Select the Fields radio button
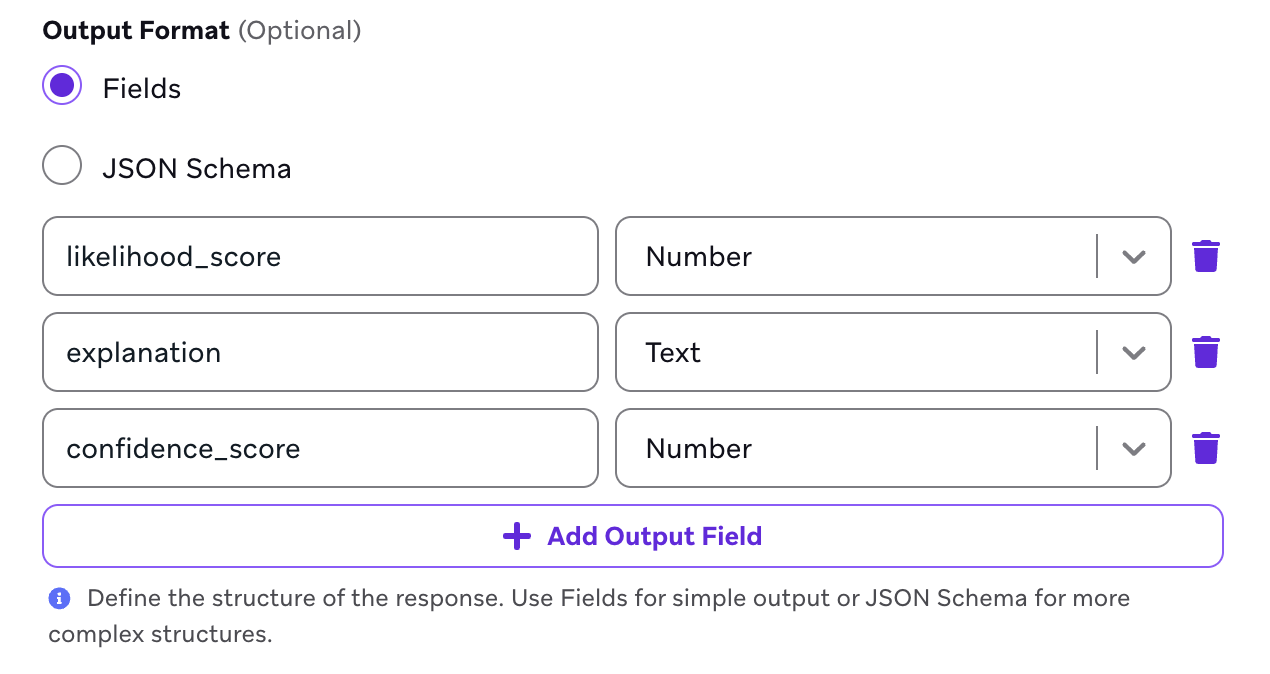1270x674 pixels. coord(62,87)
